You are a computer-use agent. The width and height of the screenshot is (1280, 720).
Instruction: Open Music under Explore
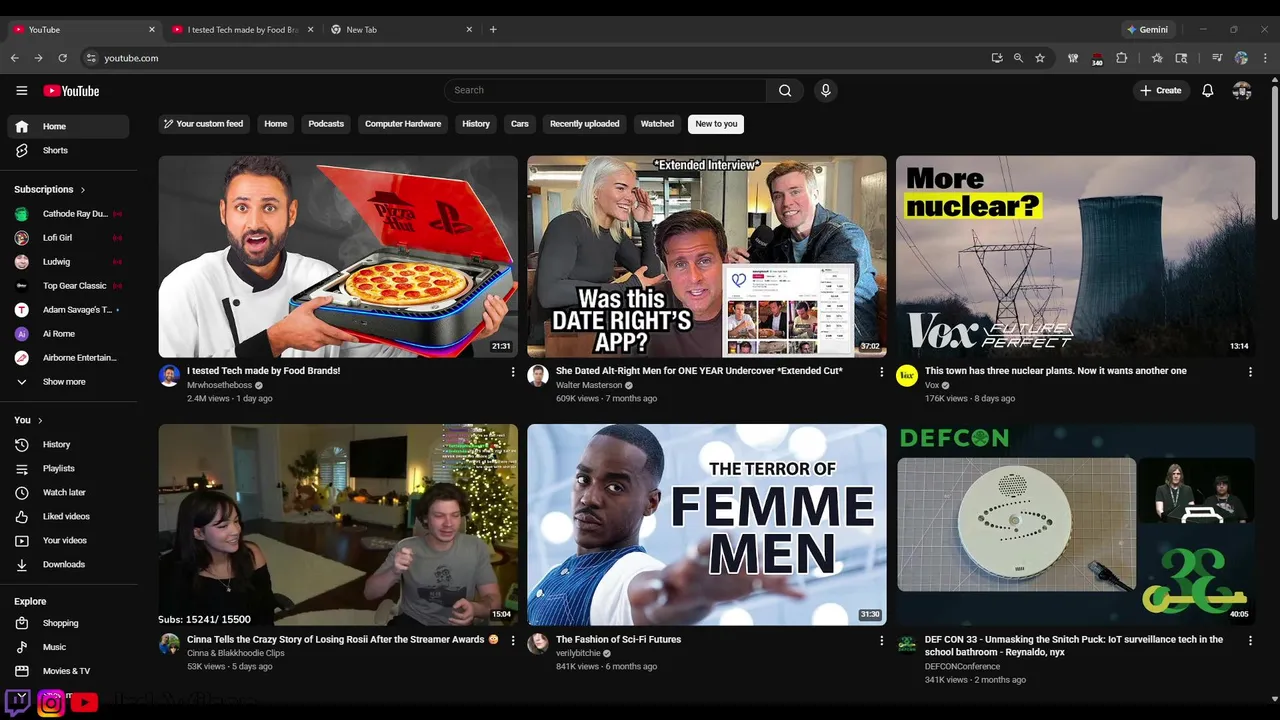coord(68,647)
